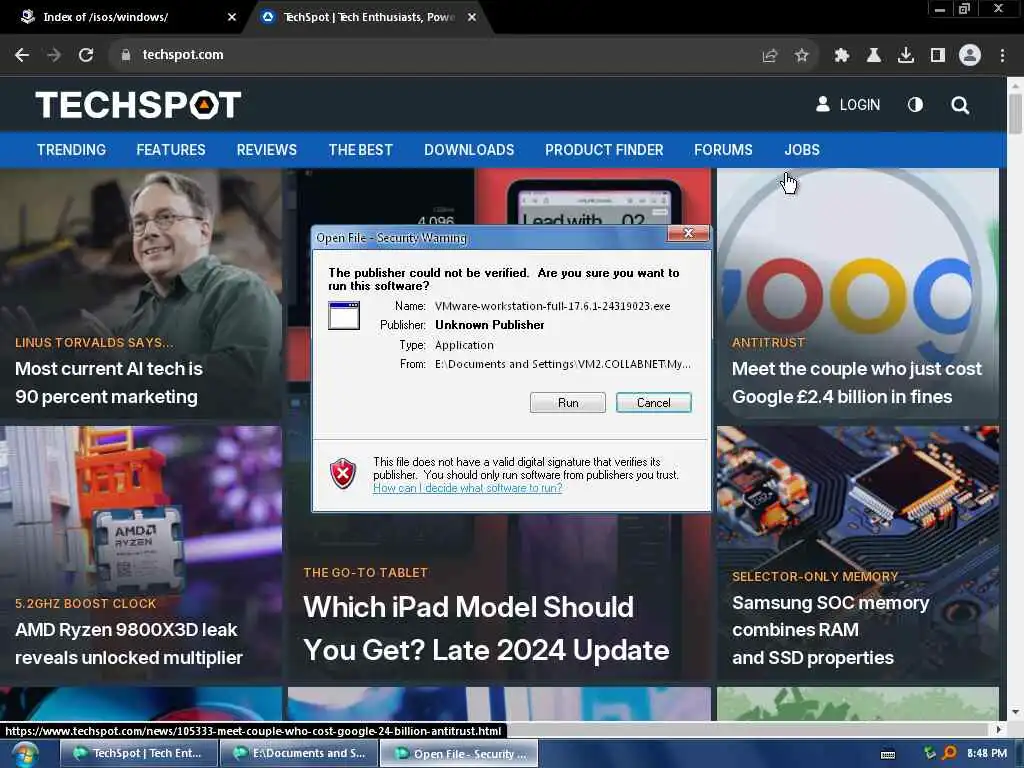This screenshot has width=1024, height=768.
Task: Open the Chrome labs flask icon
Action: [x=874, y=56]
